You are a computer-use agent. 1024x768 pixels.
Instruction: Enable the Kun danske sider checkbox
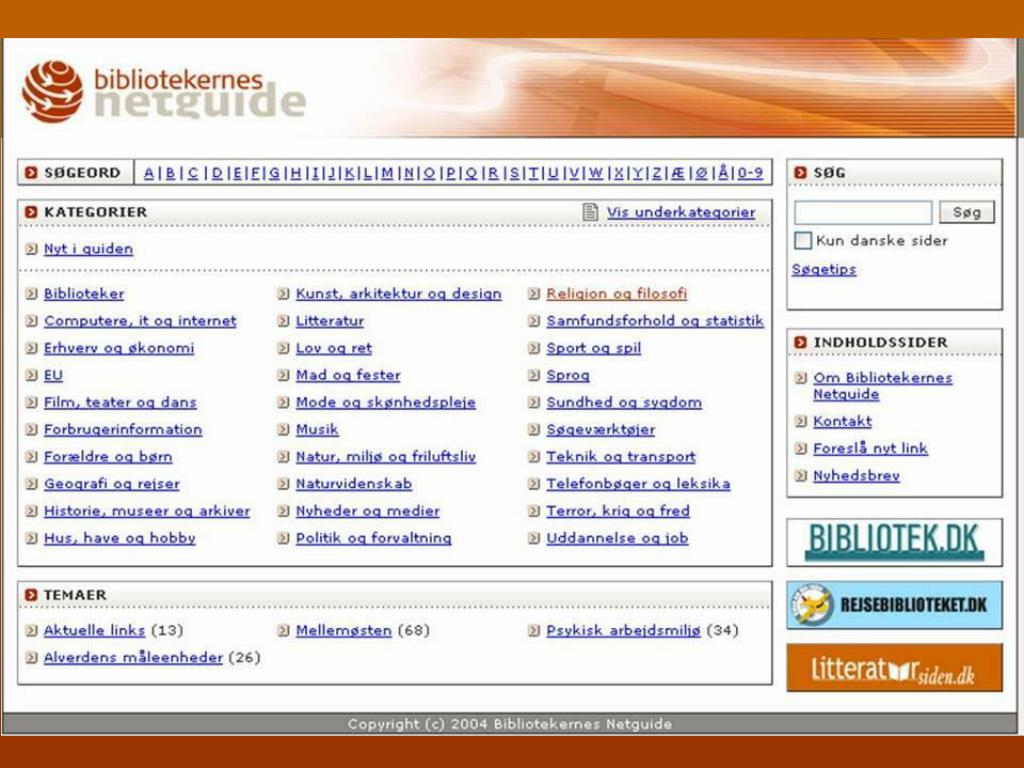[x=803, y=240]
